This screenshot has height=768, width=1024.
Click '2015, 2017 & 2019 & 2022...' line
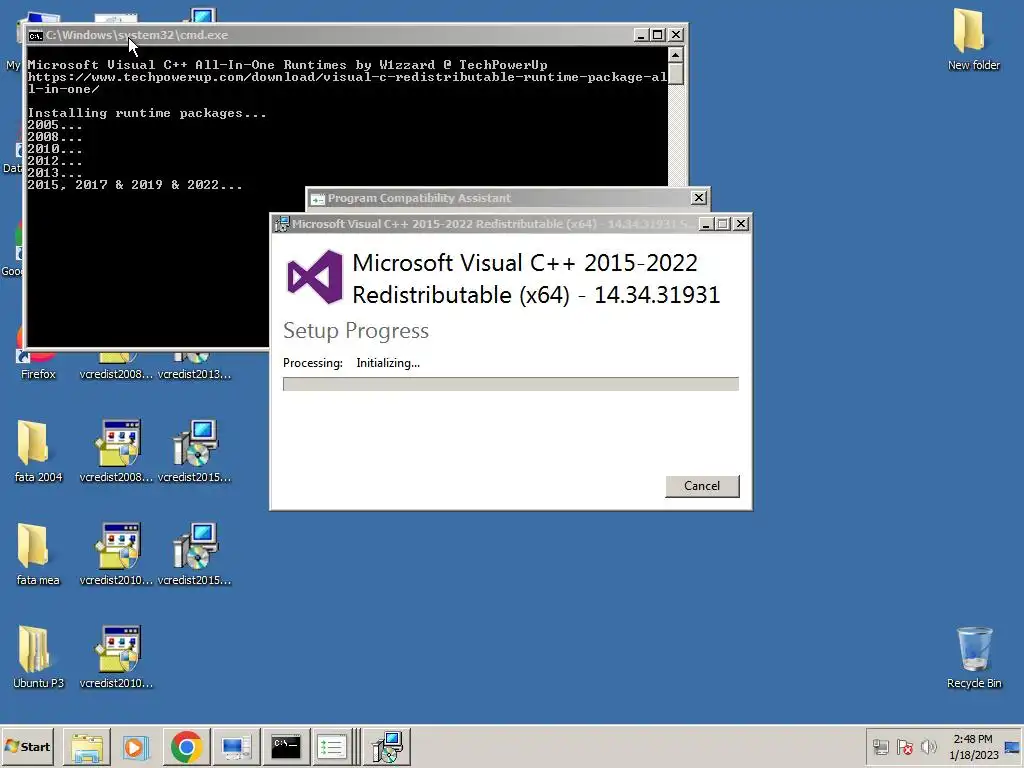tap(135, 185)
